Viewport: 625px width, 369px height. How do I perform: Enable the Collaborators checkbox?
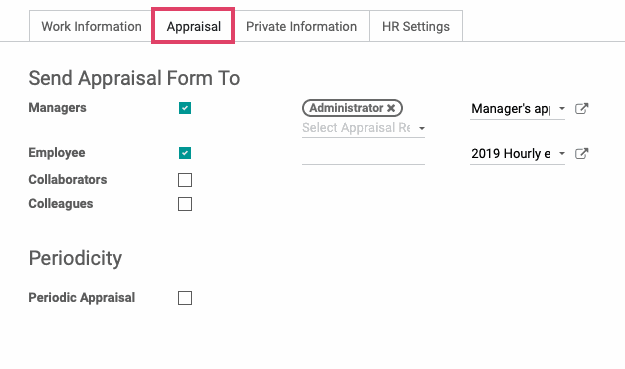click(x=185, y=180)
